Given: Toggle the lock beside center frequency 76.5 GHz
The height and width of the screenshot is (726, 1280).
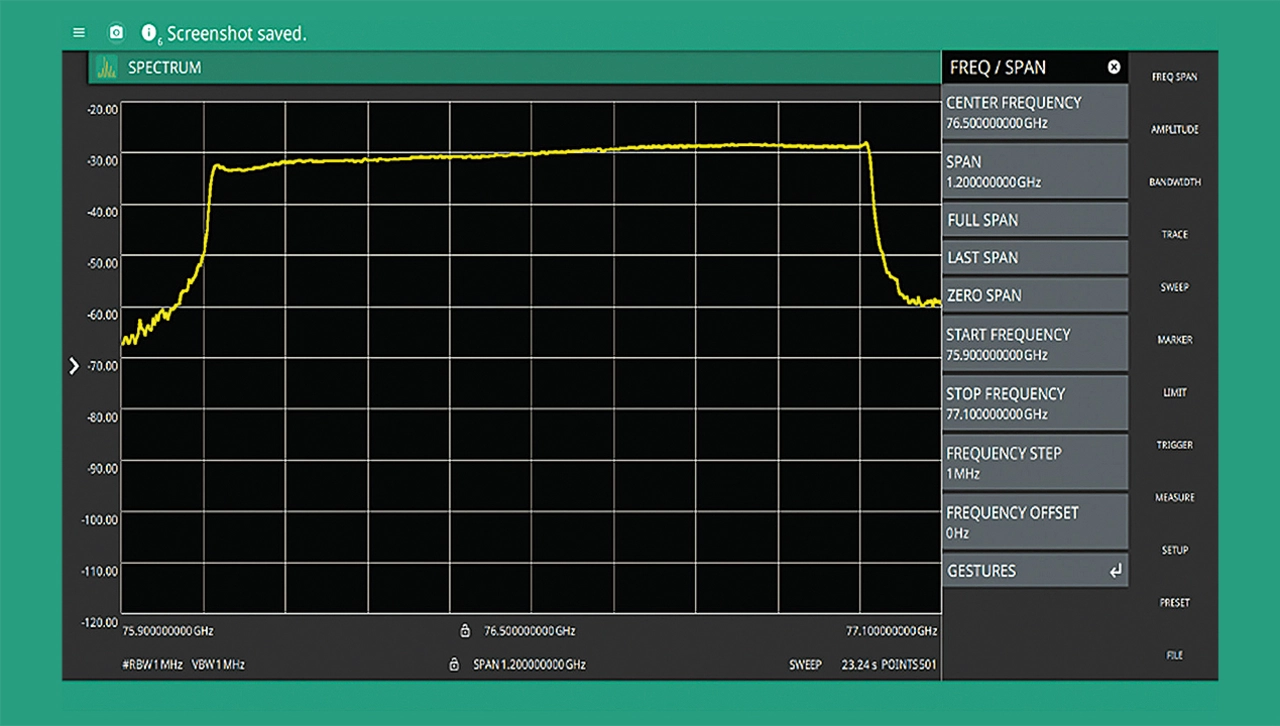Looking at the screenshot, I should [x=465, y=631].
